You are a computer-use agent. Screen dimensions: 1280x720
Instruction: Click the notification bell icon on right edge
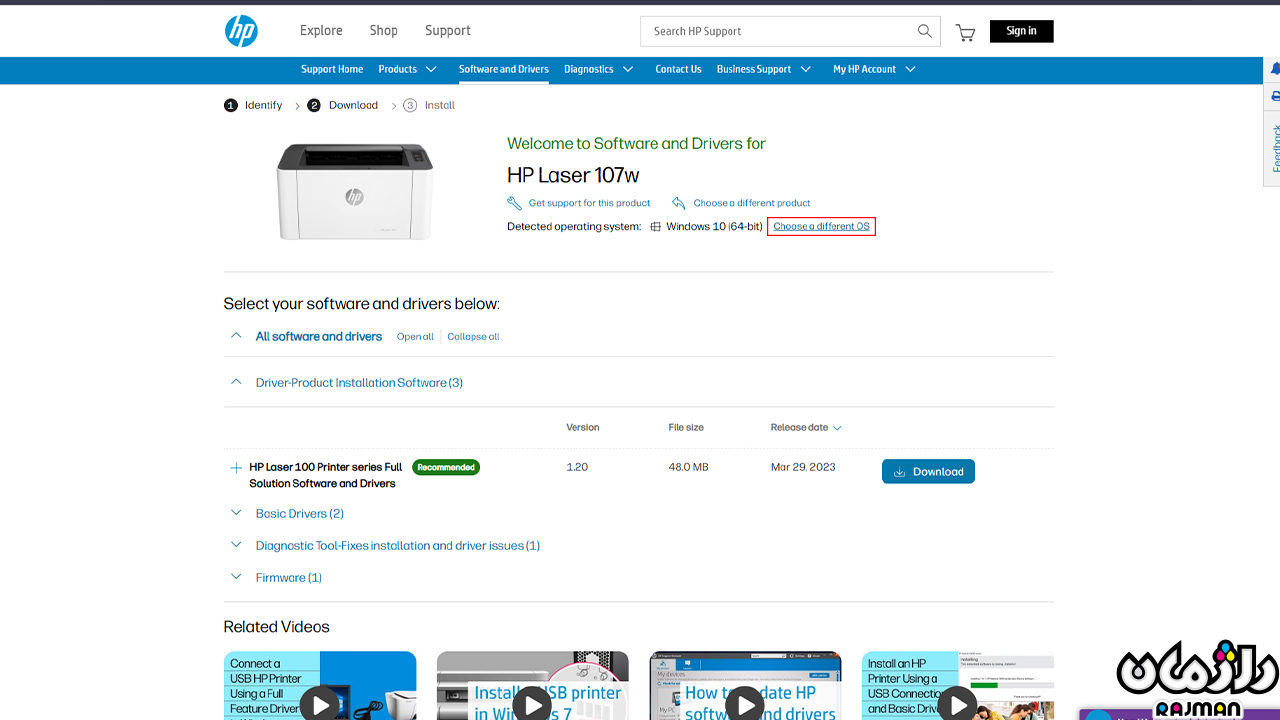(1275, 69)
